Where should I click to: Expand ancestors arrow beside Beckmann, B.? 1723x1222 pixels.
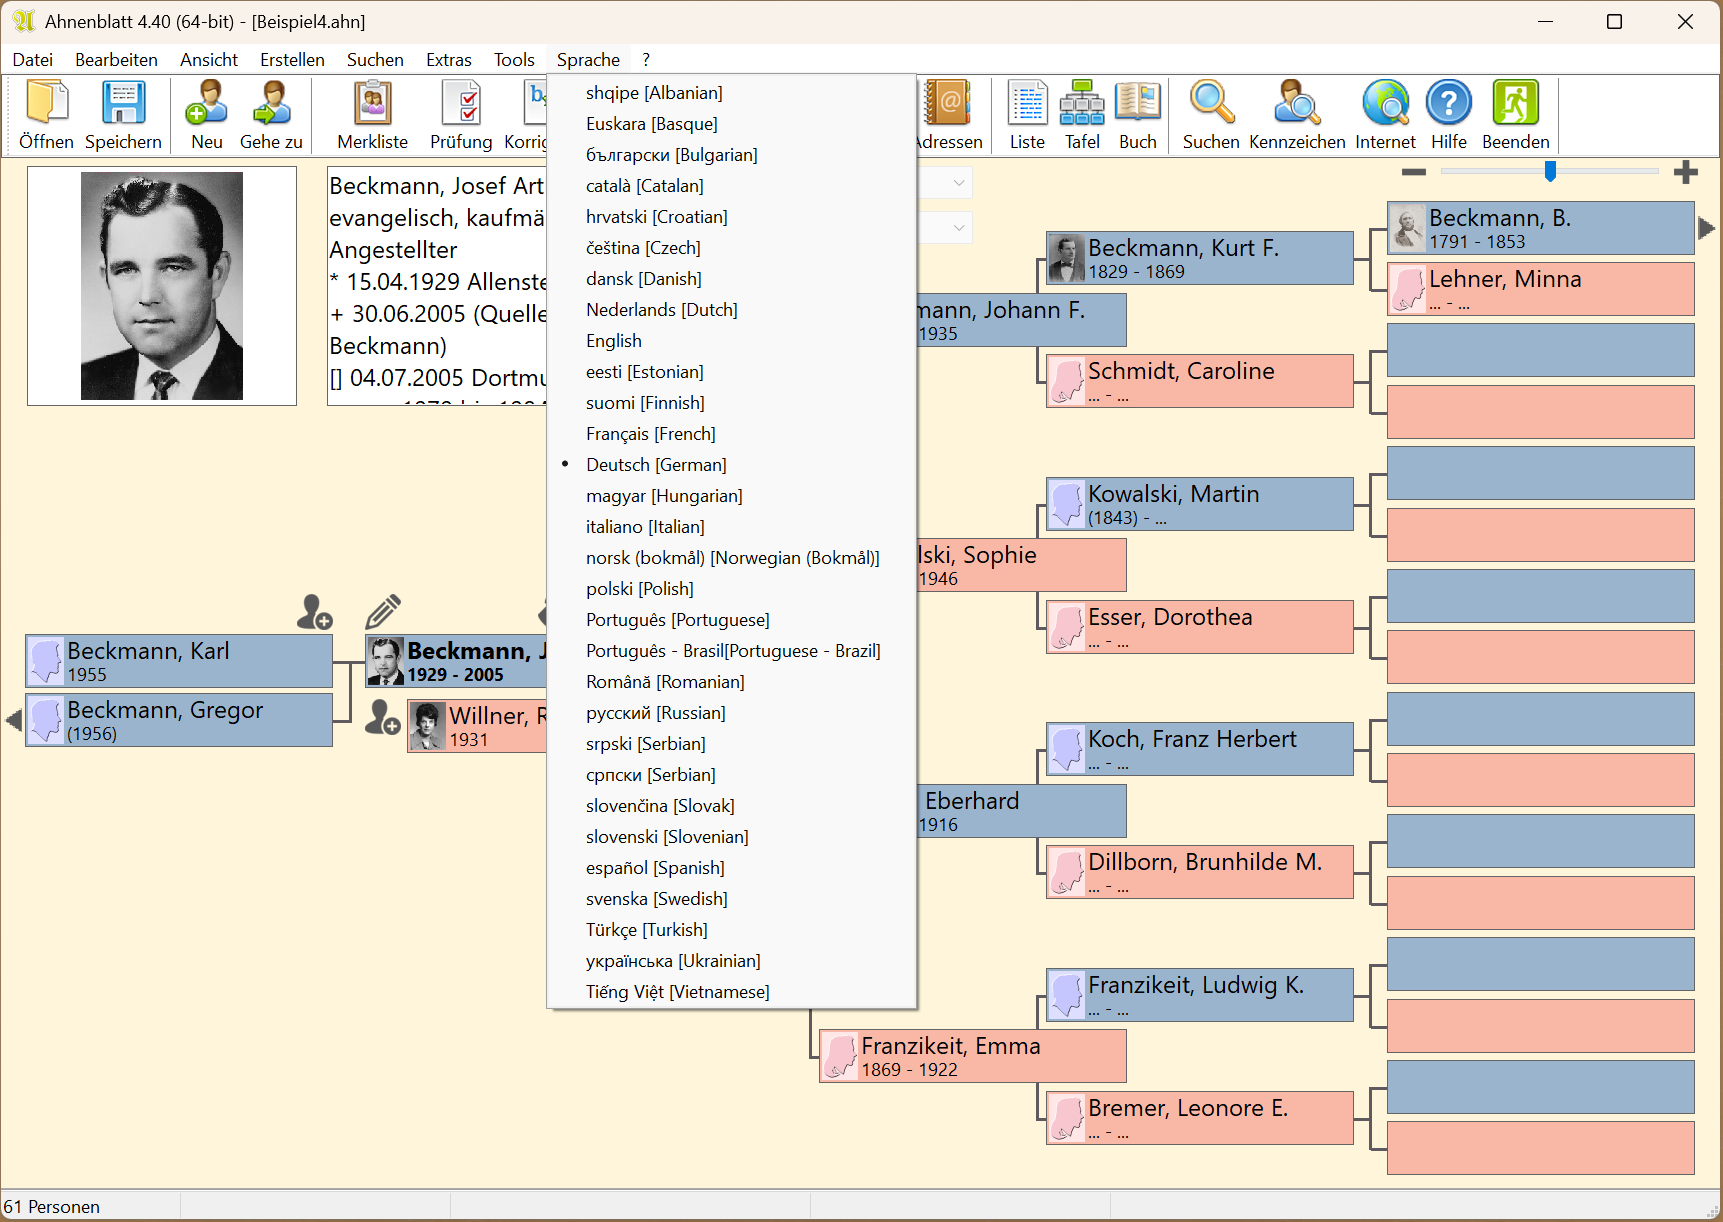tap(1706, 228)
